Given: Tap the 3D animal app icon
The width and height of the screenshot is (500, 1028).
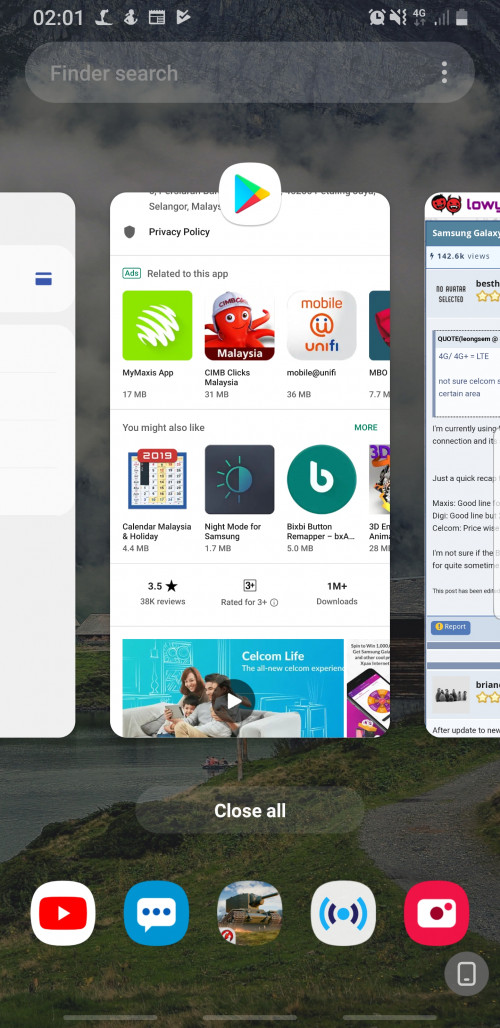Looking at the screenshot, I should [x=379, y=479].
